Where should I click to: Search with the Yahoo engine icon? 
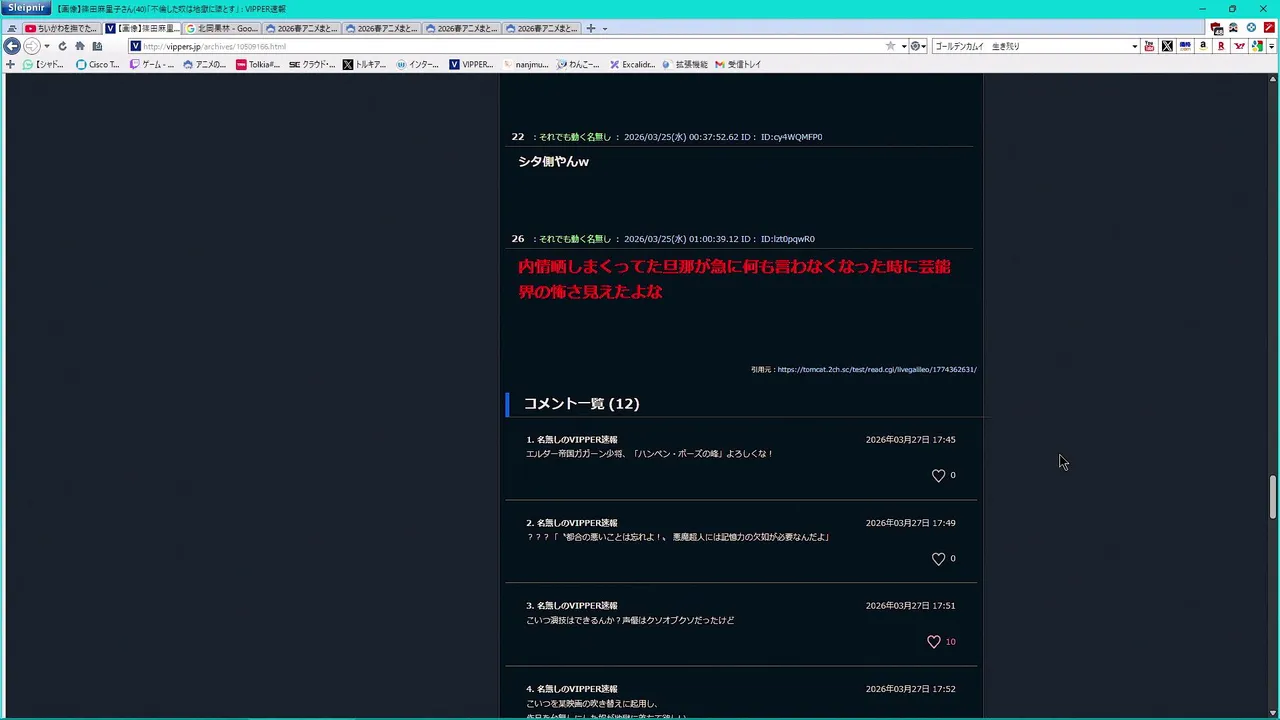(x=1239, y=46)
